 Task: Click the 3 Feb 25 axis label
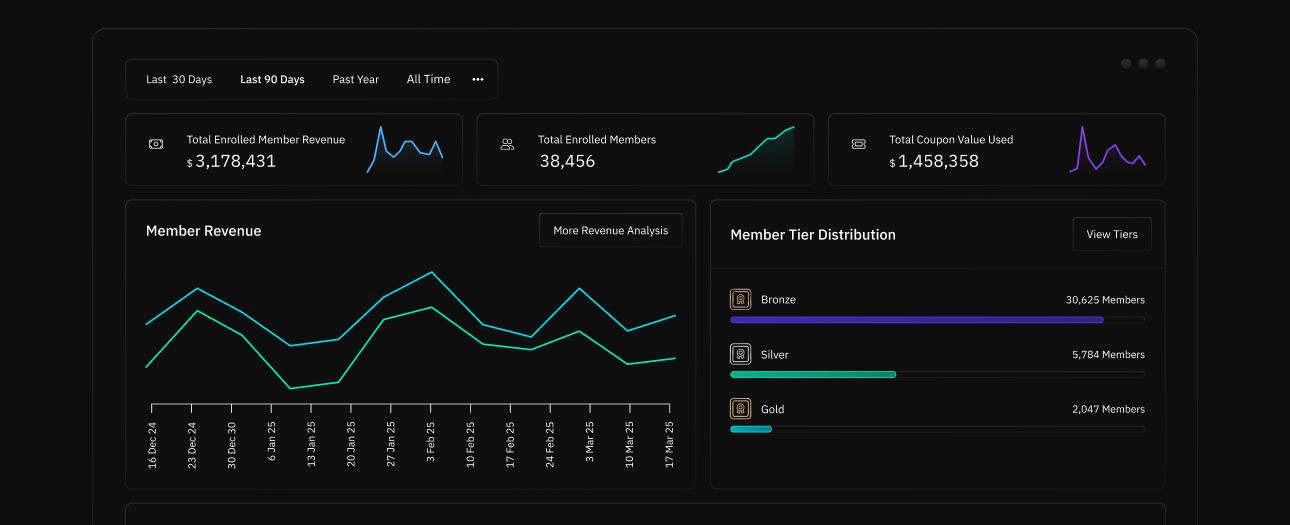click(430, 440)
